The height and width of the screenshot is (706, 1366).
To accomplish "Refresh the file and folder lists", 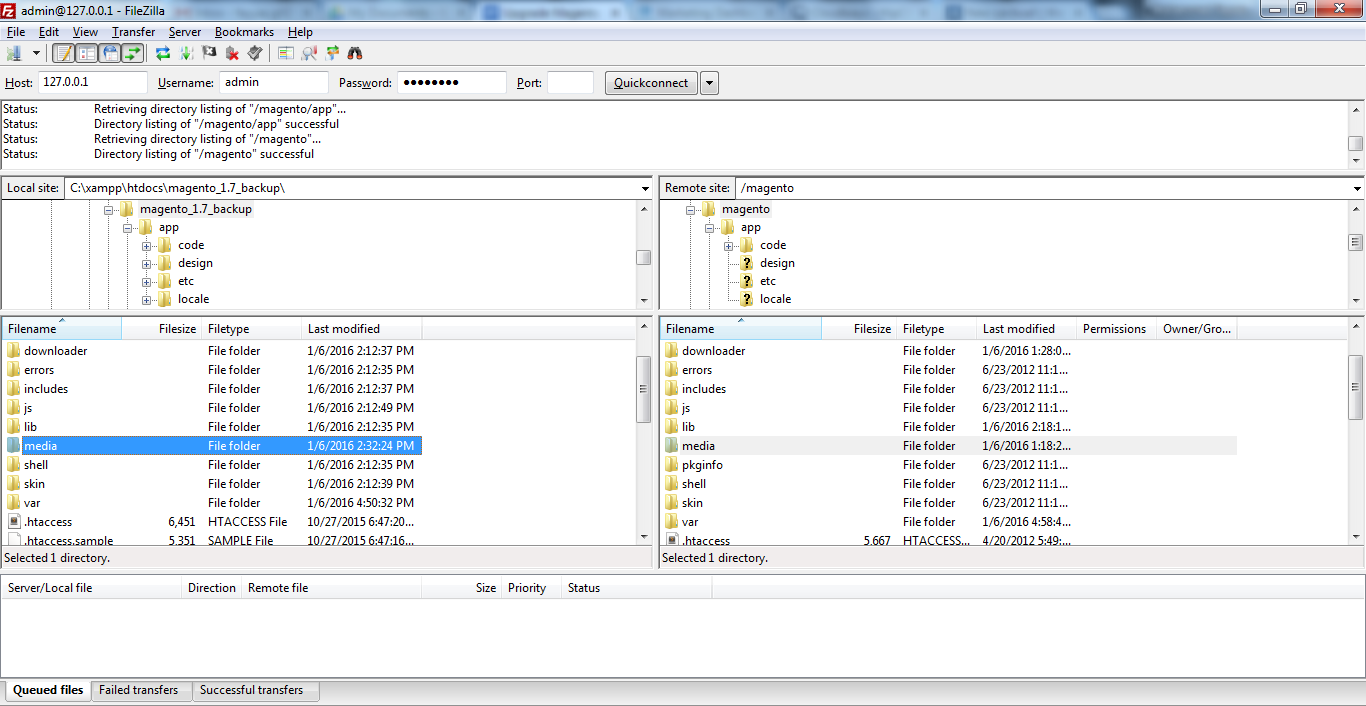I will [163, 53].
